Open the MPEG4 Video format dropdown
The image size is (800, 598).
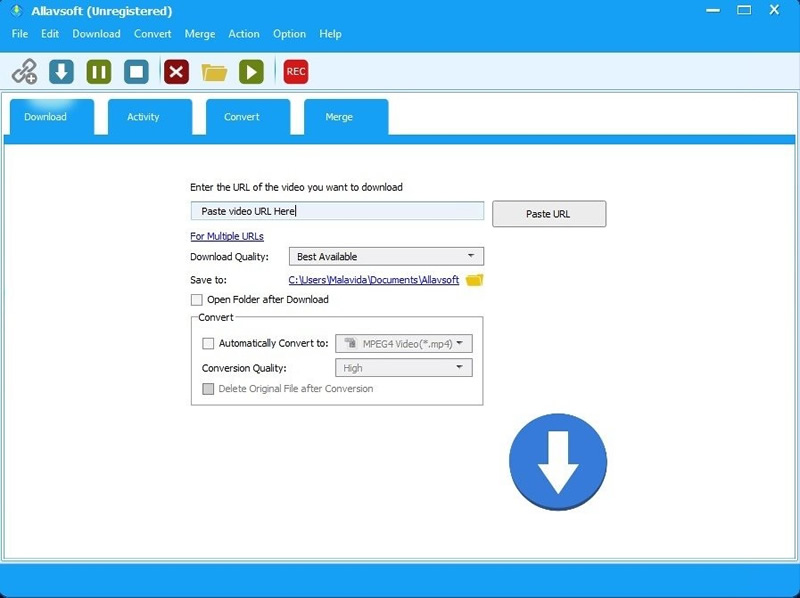click(404, 343)
